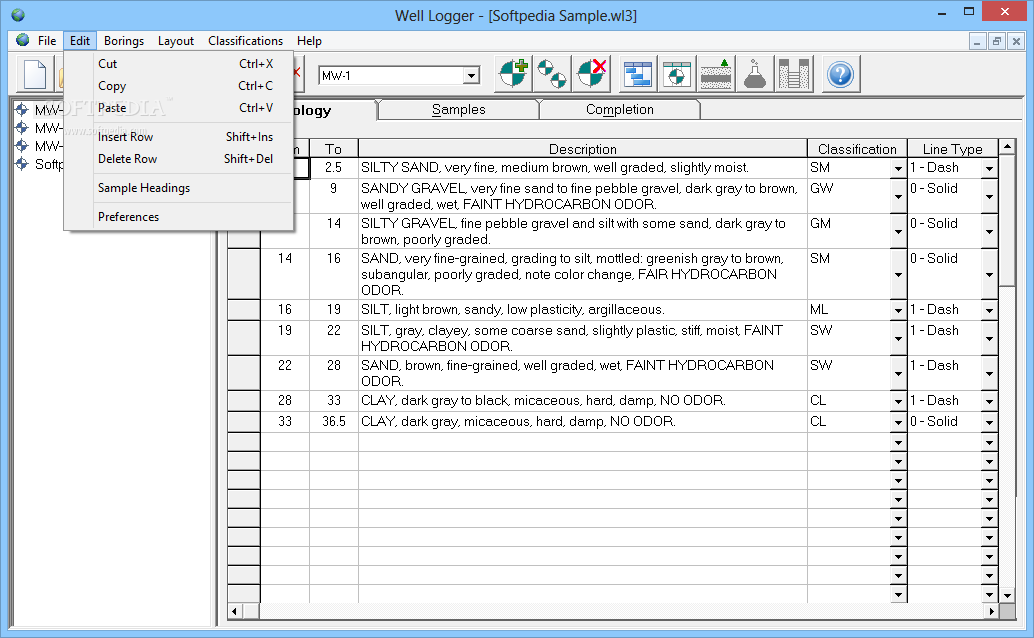Click the Copy Boring icon with two circles
1034x638 pixels.
point(552,74)
